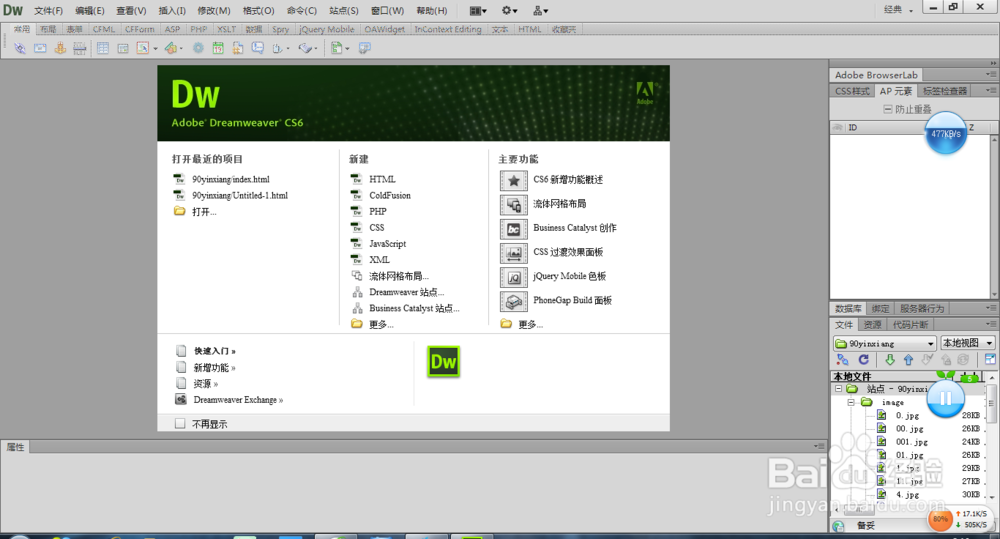Image resolution: width=1000 pixels, height=539 pixels.
Task: Expand Files panel to show local and remote
Action: point(990,360)
